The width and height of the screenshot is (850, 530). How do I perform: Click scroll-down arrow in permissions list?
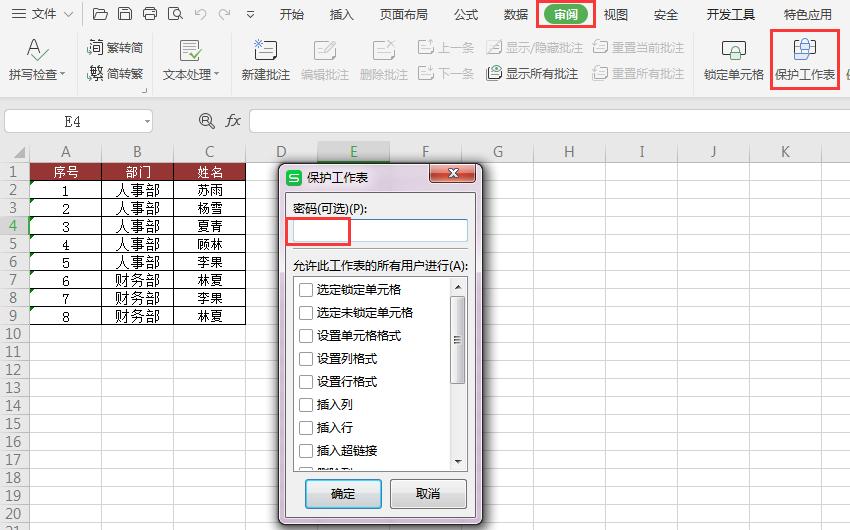click(x=458, y=462)
